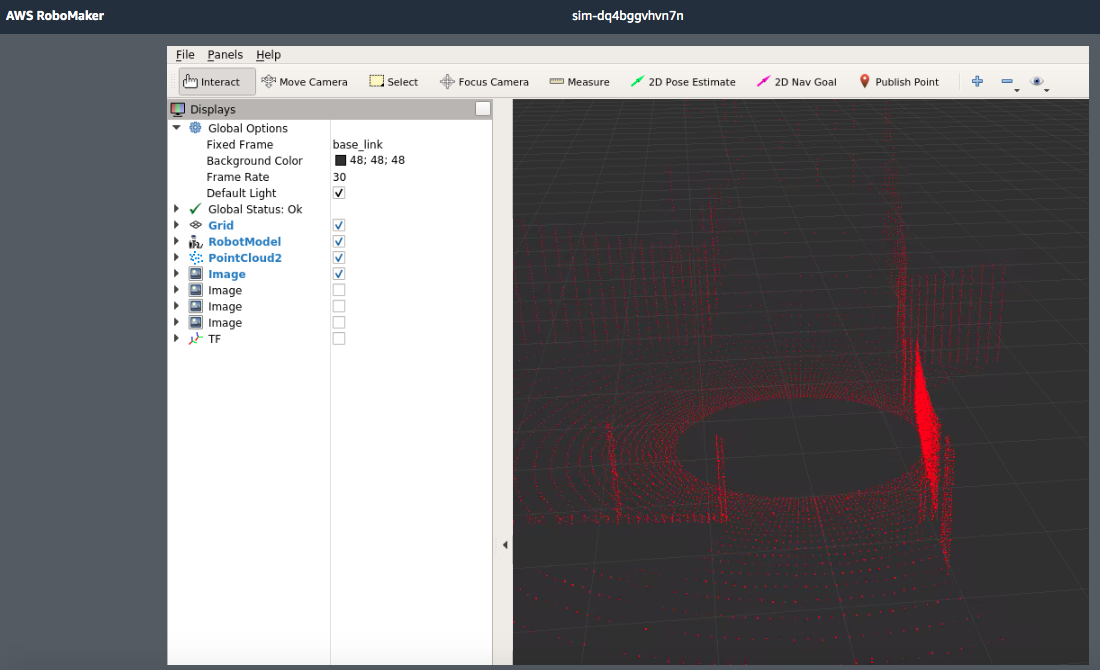Viewport: 1100px width, 670px height.
Task: Open the File menu
Action: 185,55
